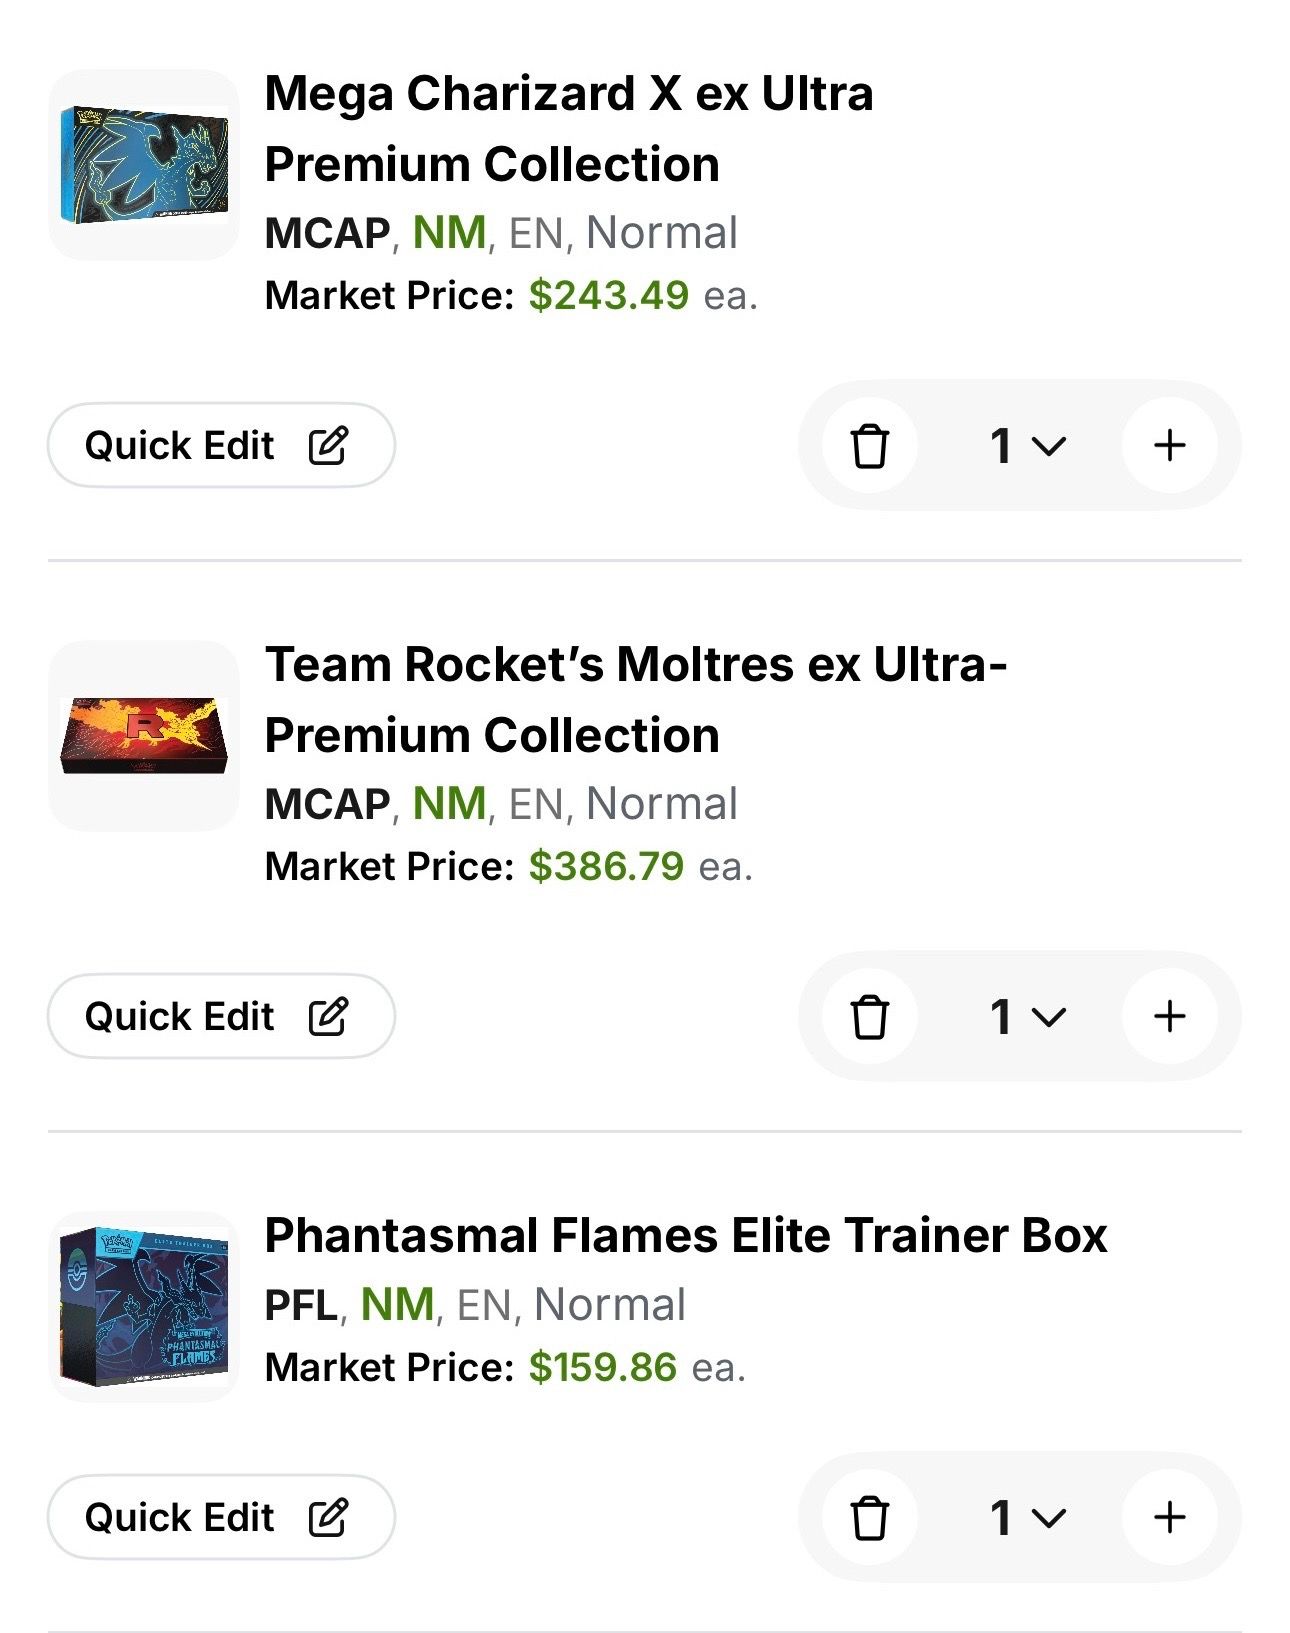
Task: Remove Team Rocket's Moltres ex collection item
Action: 869,1016
